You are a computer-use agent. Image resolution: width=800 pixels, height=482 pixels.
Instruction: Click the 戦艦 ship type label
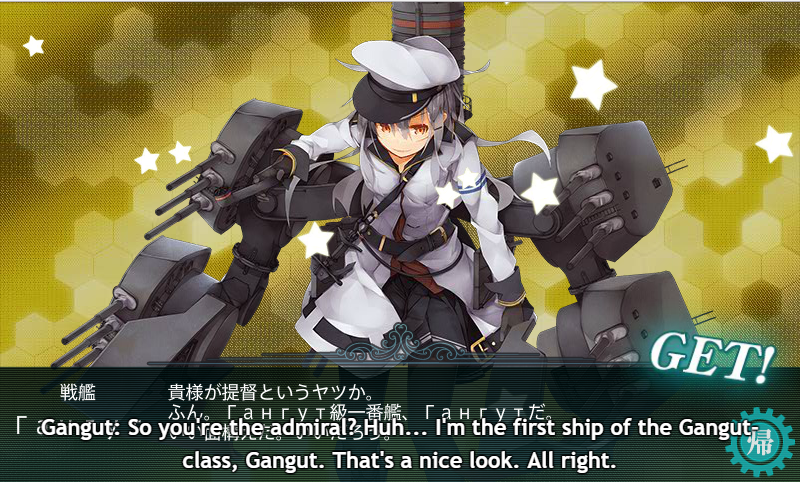click(x=78, y=392)
